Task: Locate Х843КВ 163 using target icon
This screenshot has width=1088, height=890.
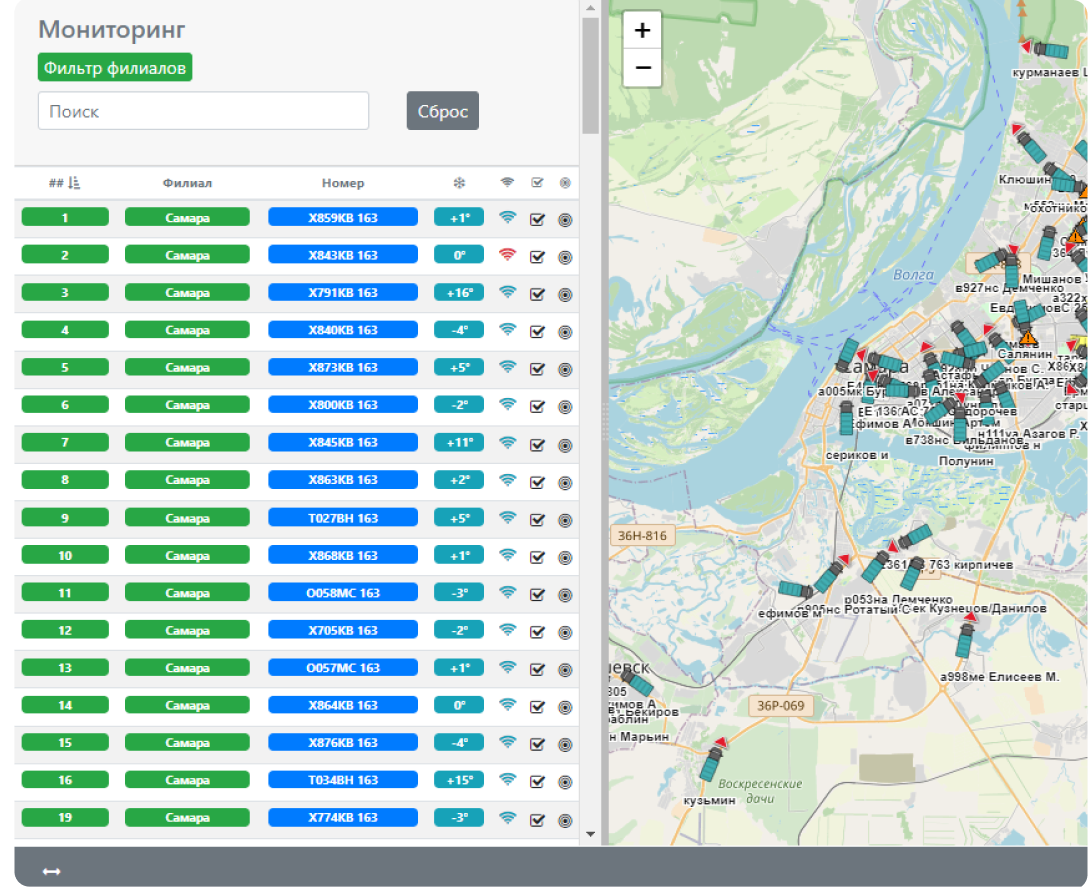Action: coord(565,257)
